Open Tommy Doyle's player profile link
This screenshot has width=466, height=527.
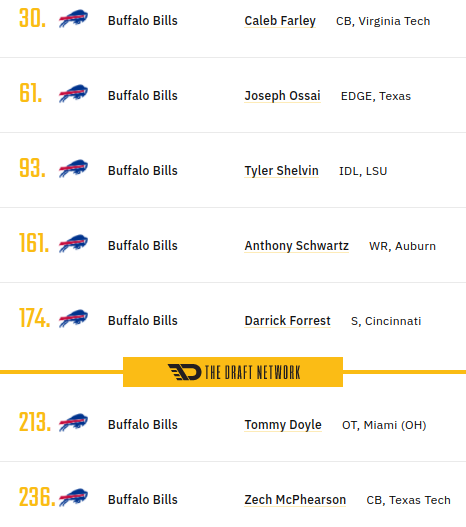[283, 425]
